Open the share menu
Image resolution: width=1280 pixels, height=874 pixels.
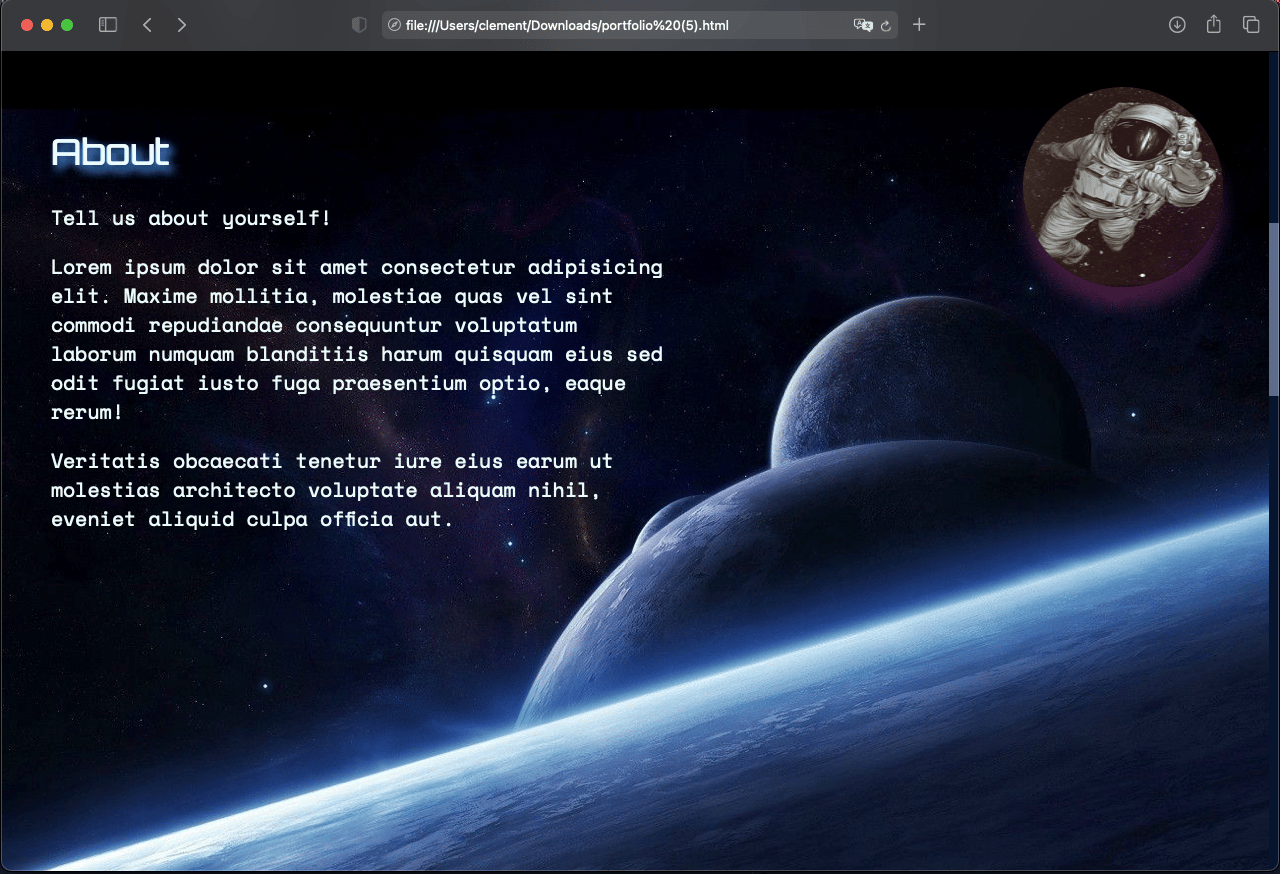[1214, 25]
